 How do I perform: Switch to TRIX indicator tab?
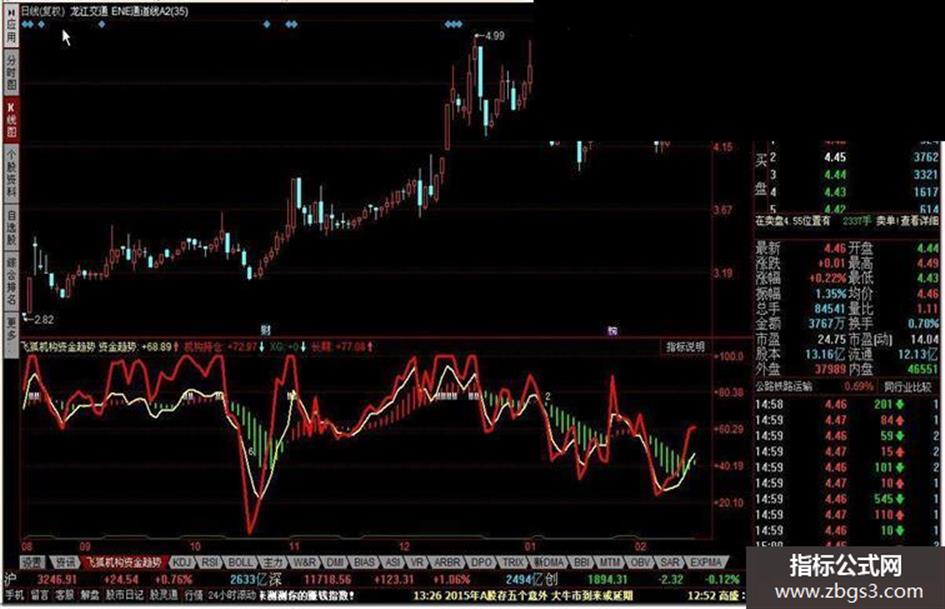click(x=513, y=563)
